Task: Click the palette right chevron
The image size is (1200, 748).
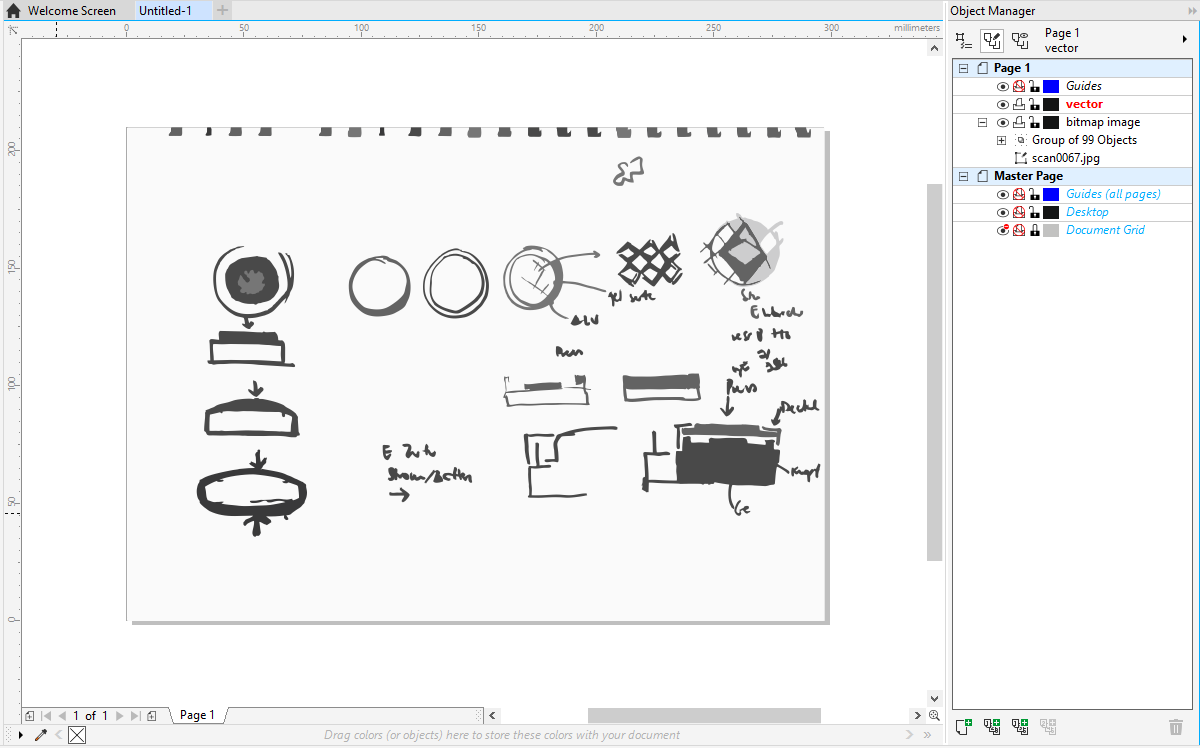Action: click(910, 735)
